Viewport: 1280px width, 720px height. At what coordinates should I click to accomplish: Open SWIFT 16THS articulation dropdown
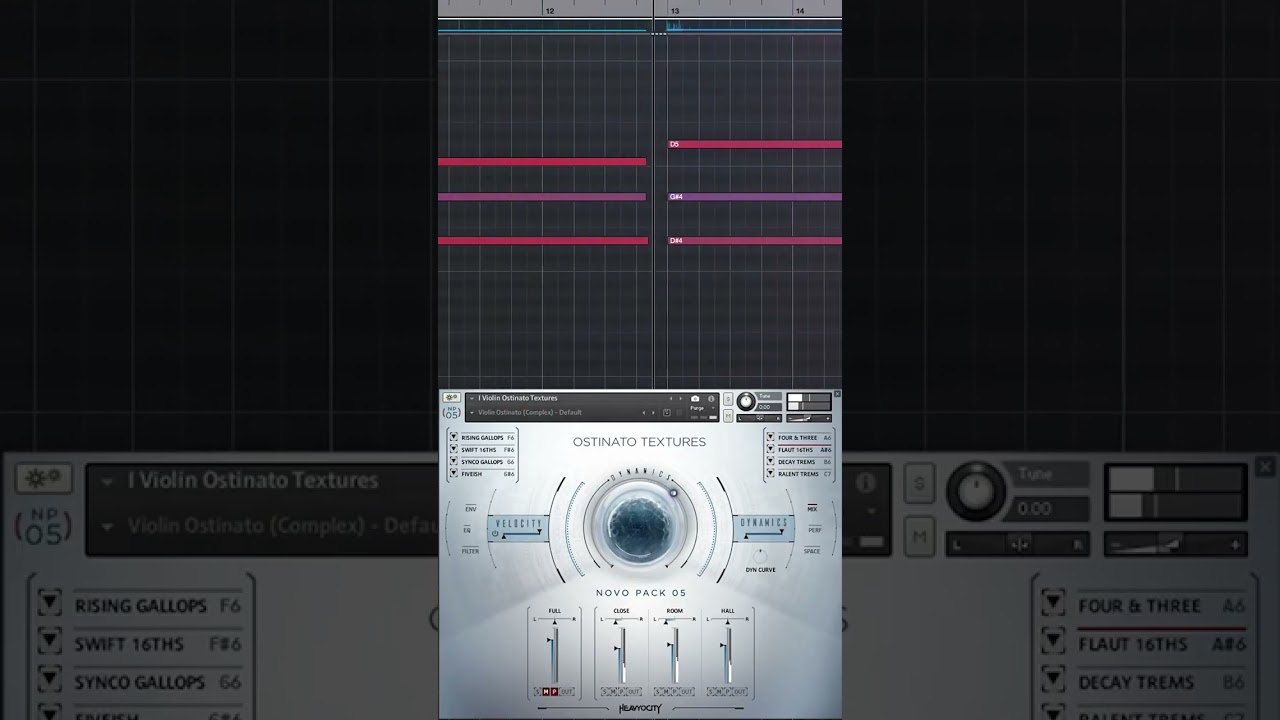click(453, 449)
